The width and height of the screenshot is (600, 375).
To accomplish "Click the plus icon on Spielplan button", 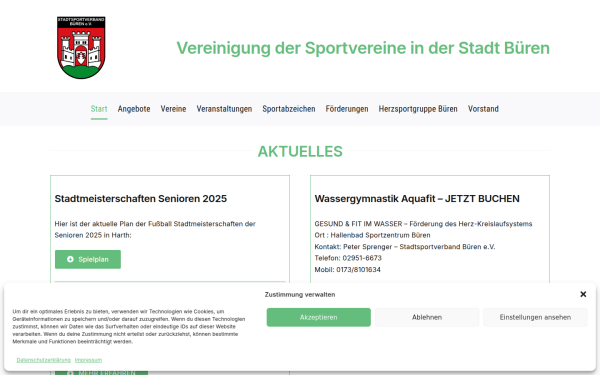I will point(70,259).
